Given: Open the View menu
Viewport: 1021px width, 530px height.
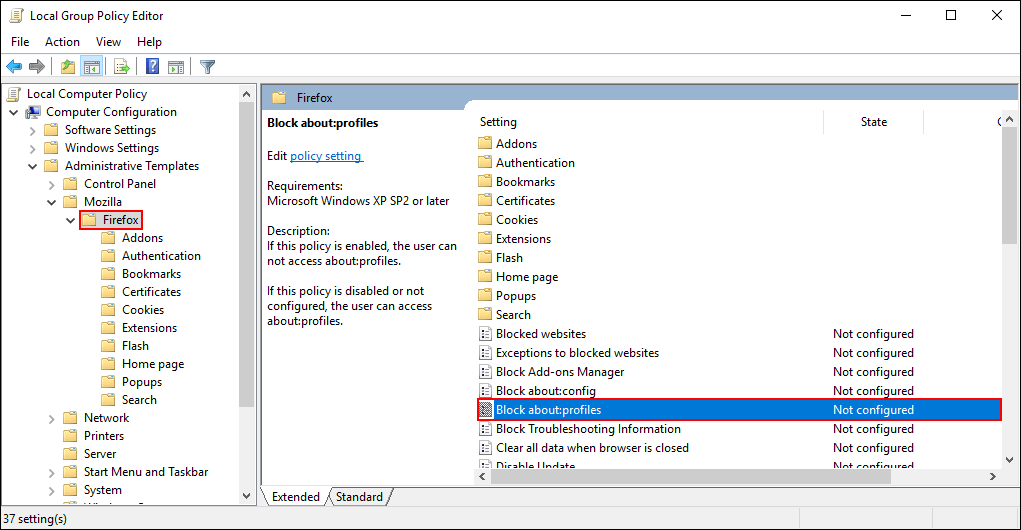Looking at the screenshot, I should [x=108, y=42].
